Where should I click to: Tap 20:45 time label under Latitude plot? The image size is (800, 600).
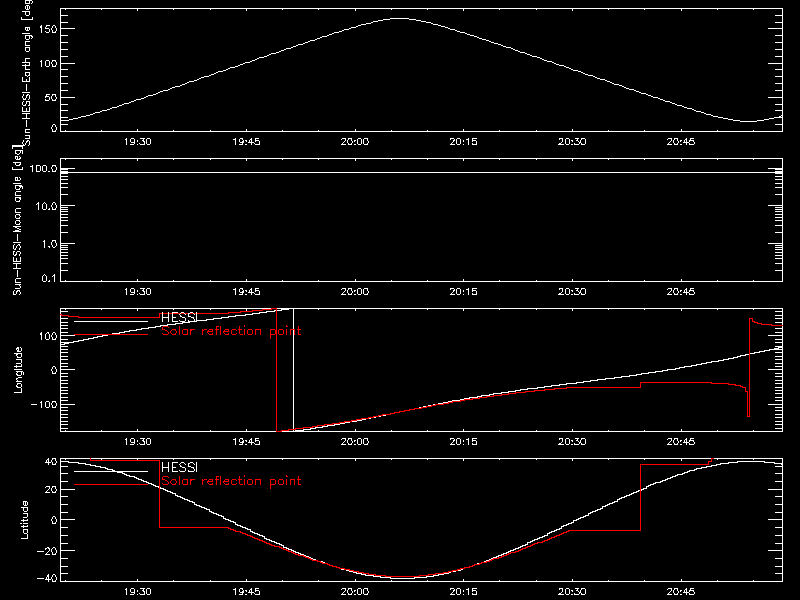pos(681,592)
